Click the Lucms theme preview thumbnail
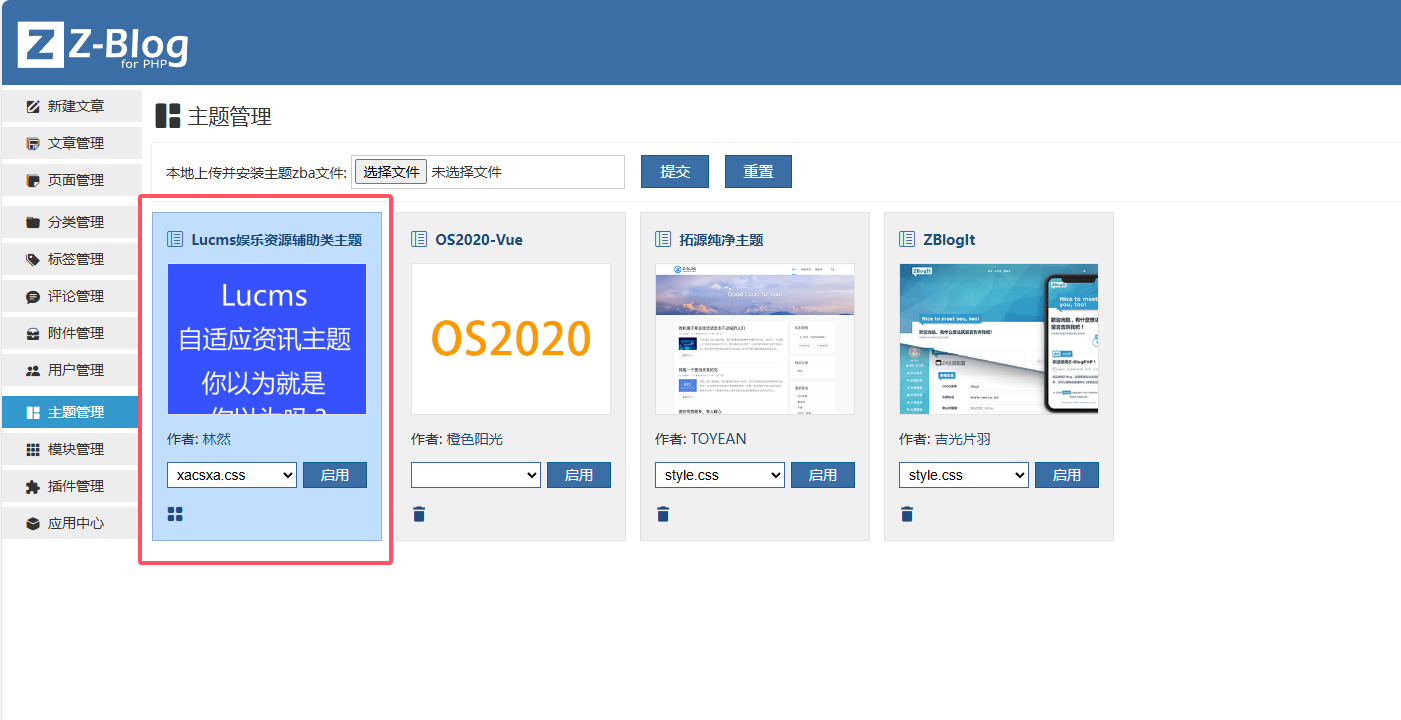 coord(267,339)
